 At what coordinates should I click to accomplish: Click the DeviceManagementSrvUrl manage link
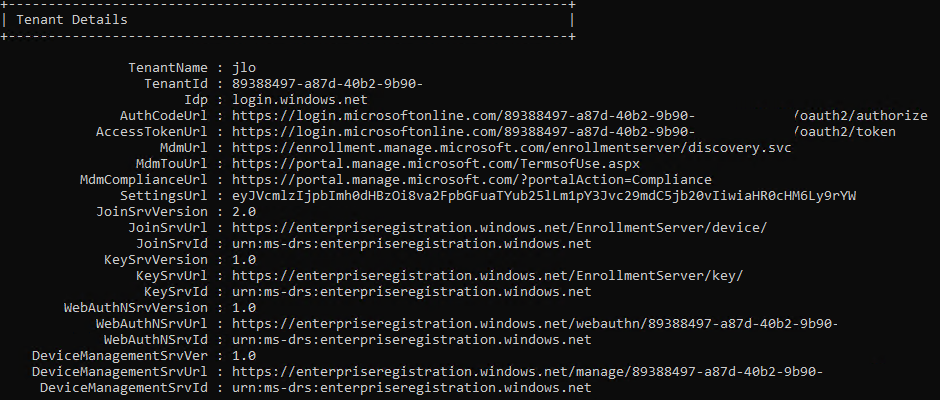[x=527, y=372]
